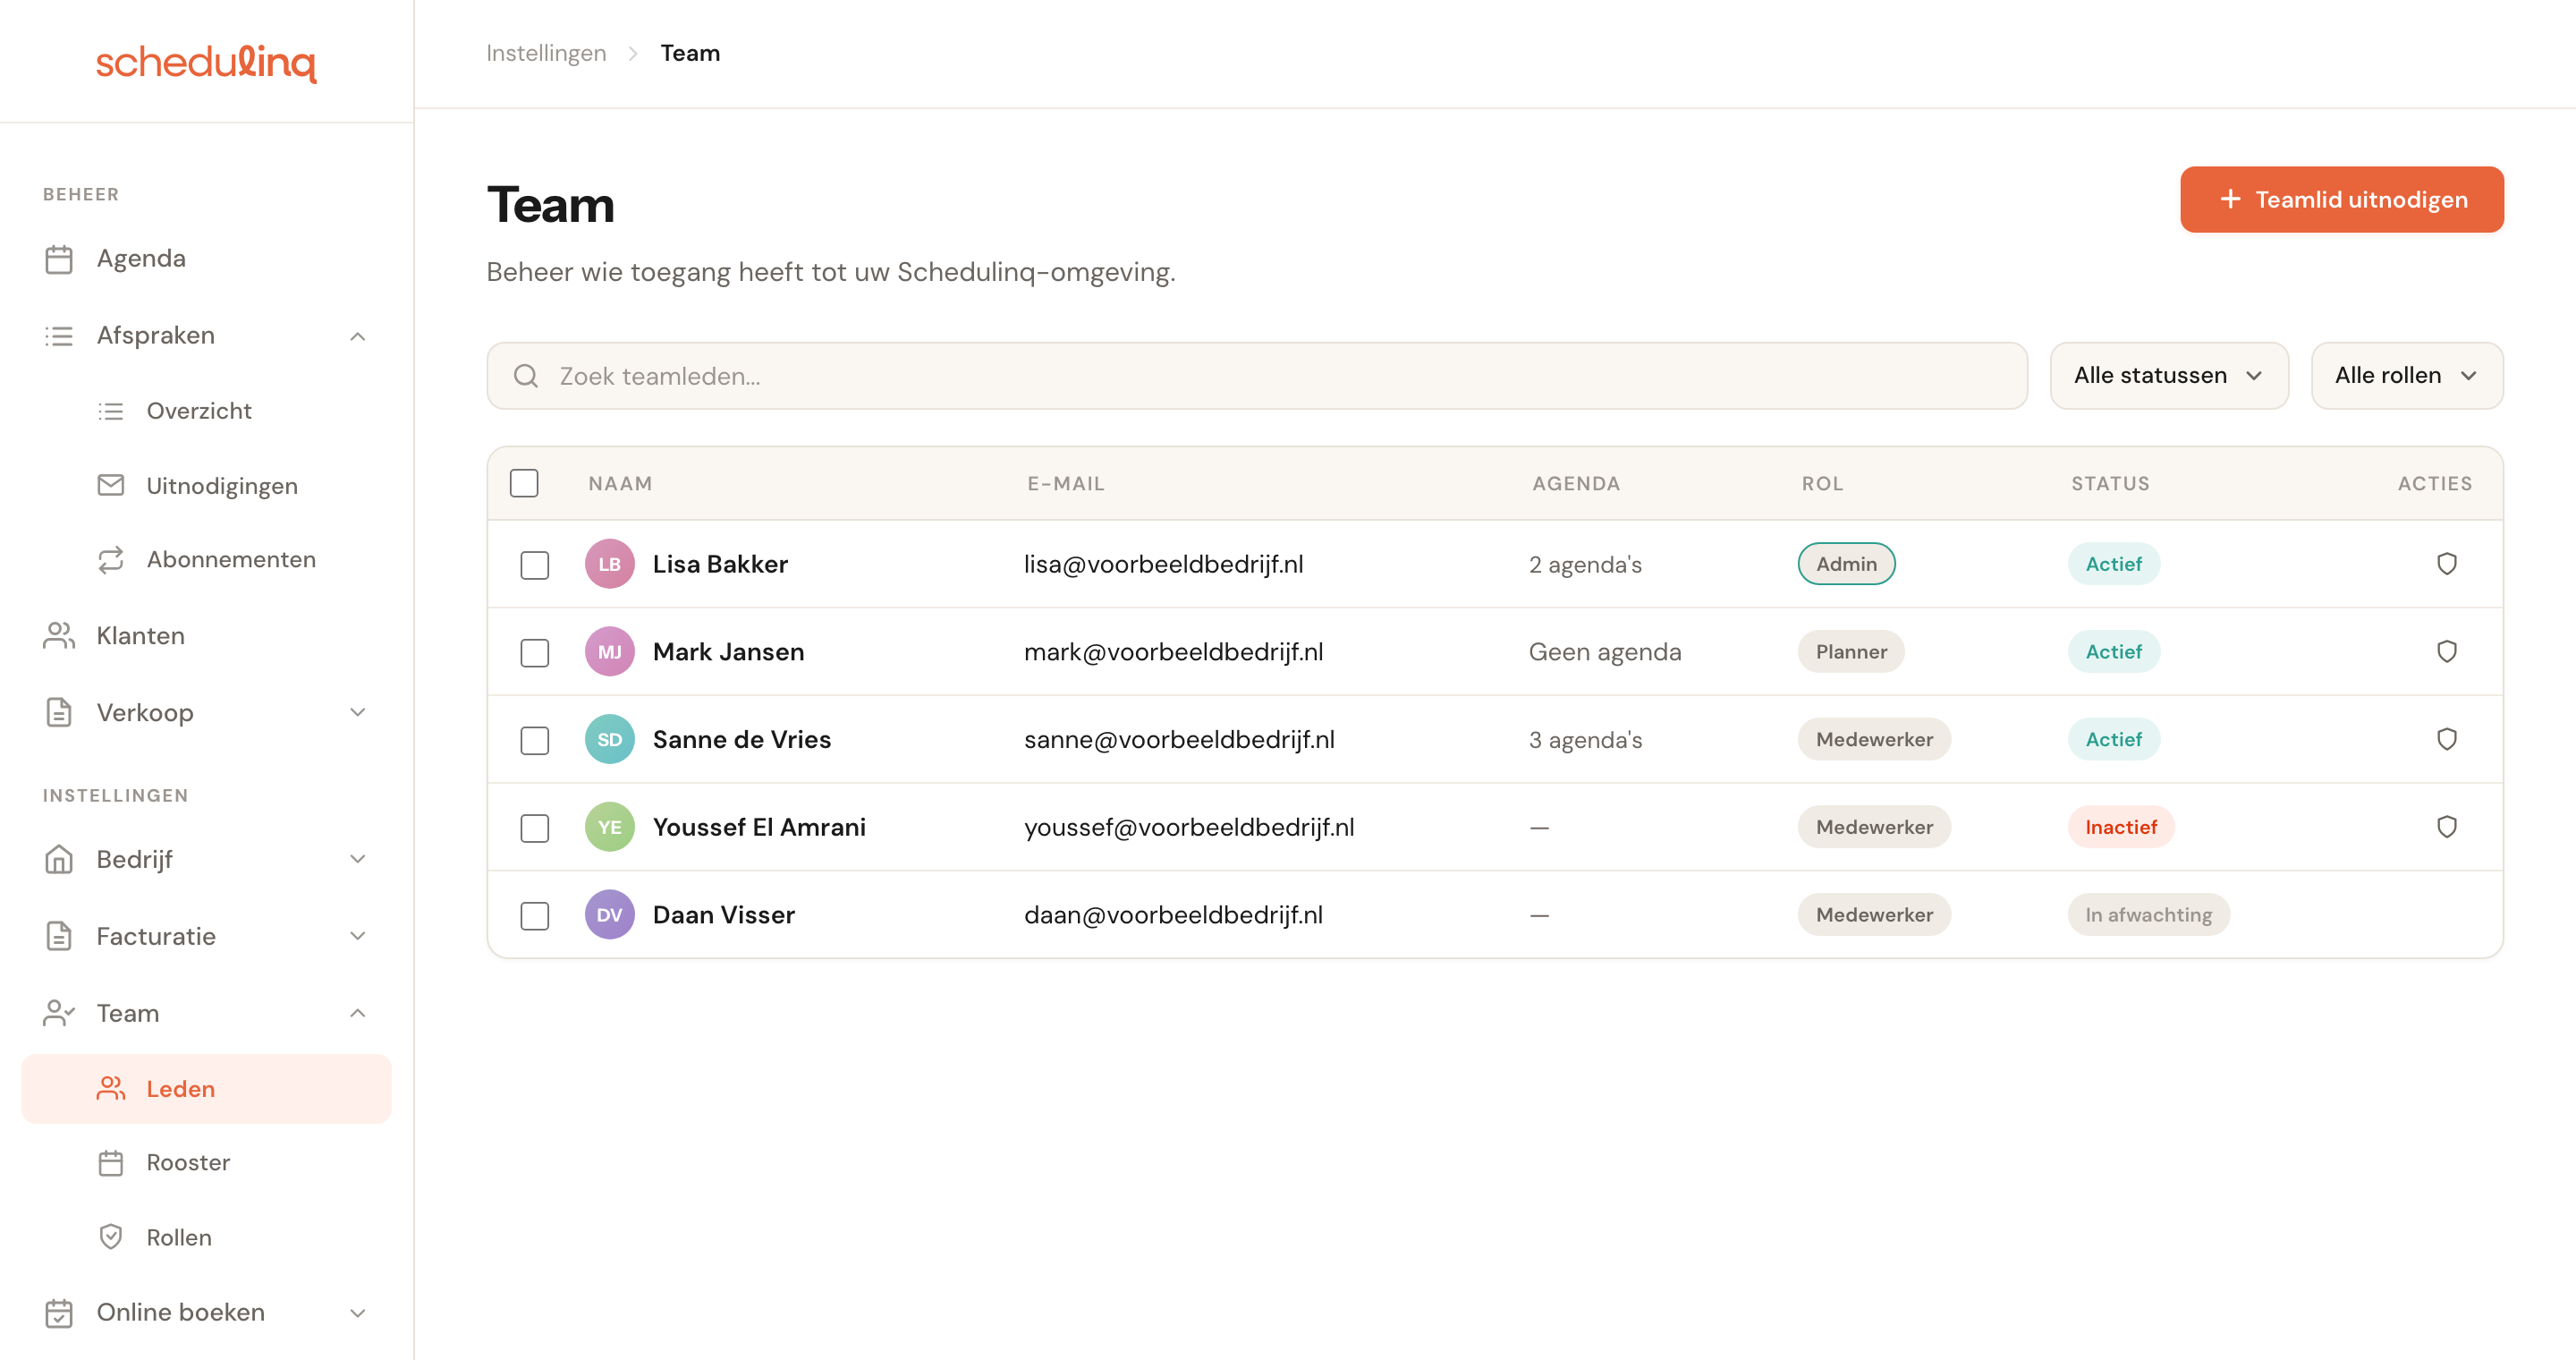Click the Rollen shield icon
Viewport: 2576px width, 1360px height.
(111, 1237)
